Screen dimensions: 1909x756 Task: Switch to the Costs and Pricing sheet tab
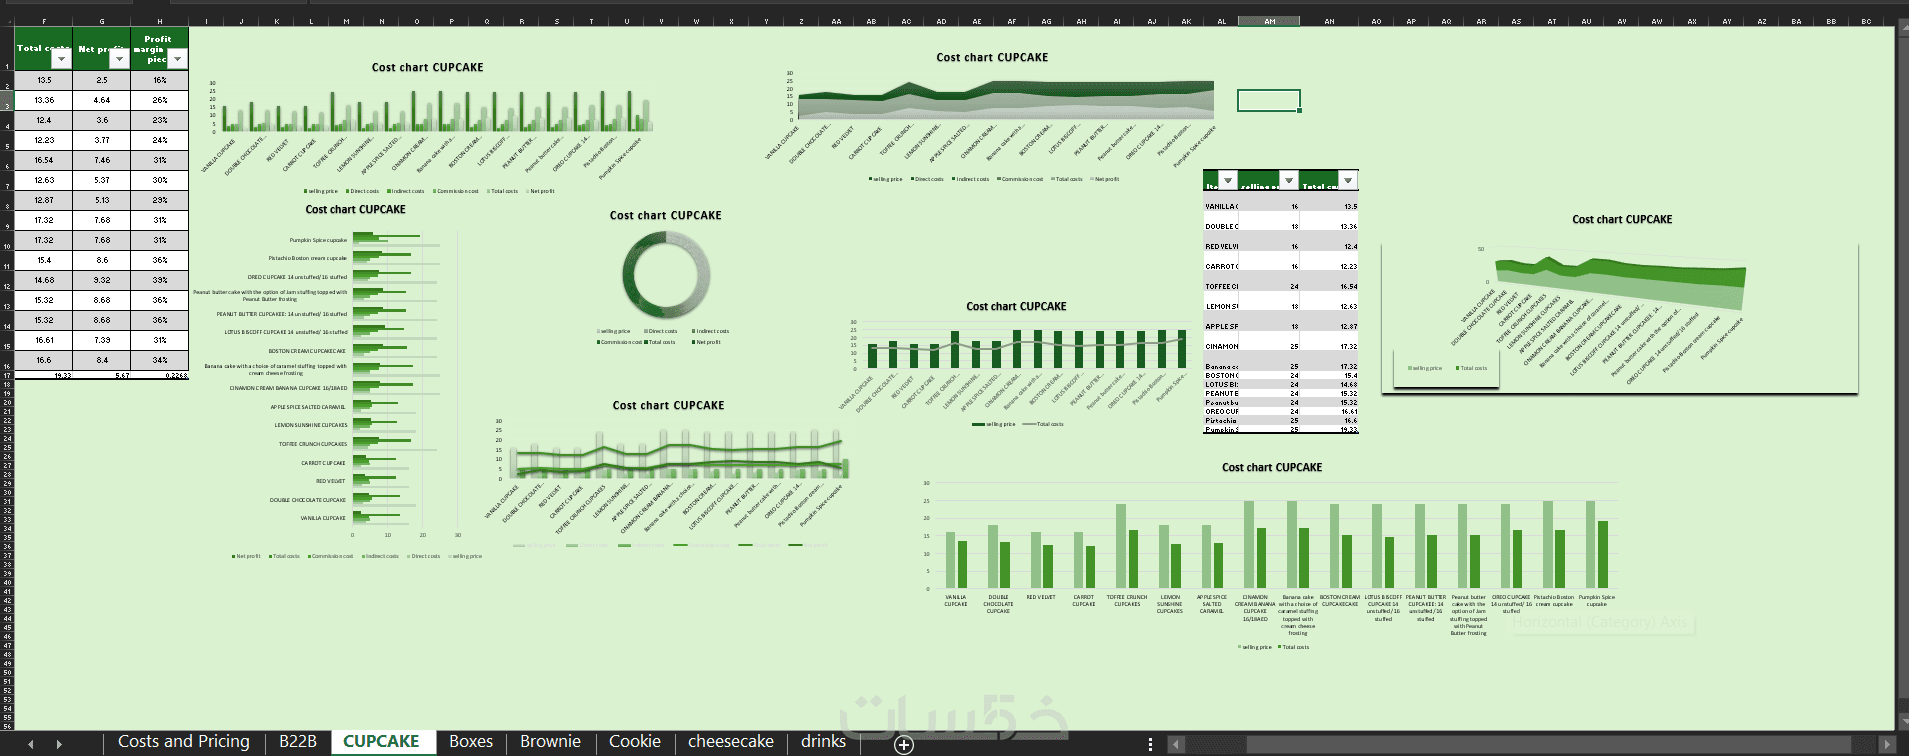point(184,742)
